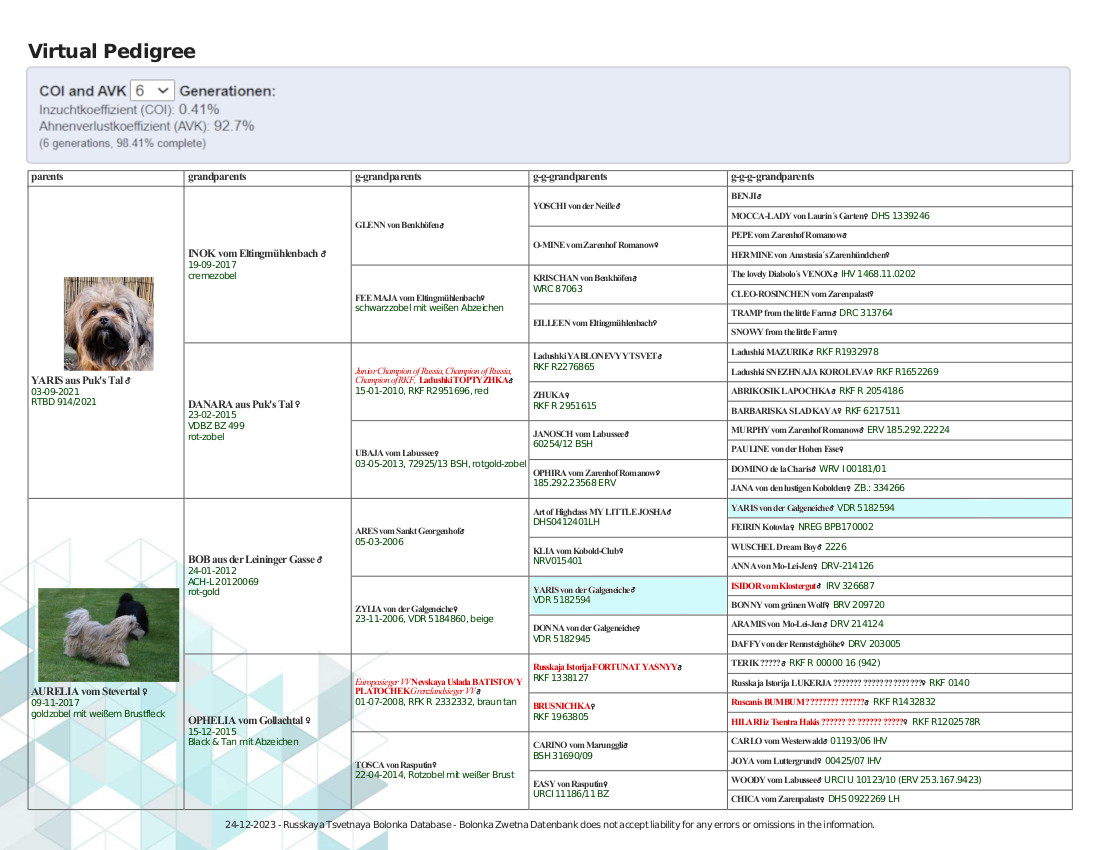Click Ladushki MAZURIK RKF R1932978
This screenshot has height=850, width=1100.
click(x=805, y=351)
